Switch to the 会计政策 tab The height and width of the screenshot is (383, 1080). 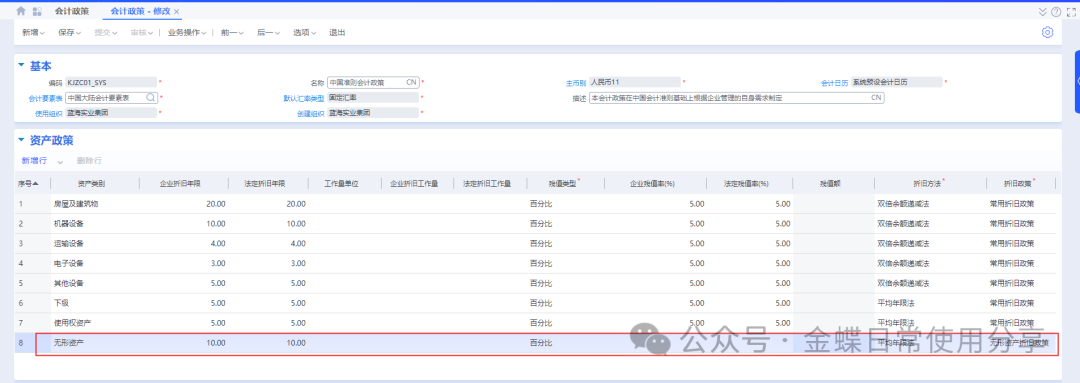[72, 11]
